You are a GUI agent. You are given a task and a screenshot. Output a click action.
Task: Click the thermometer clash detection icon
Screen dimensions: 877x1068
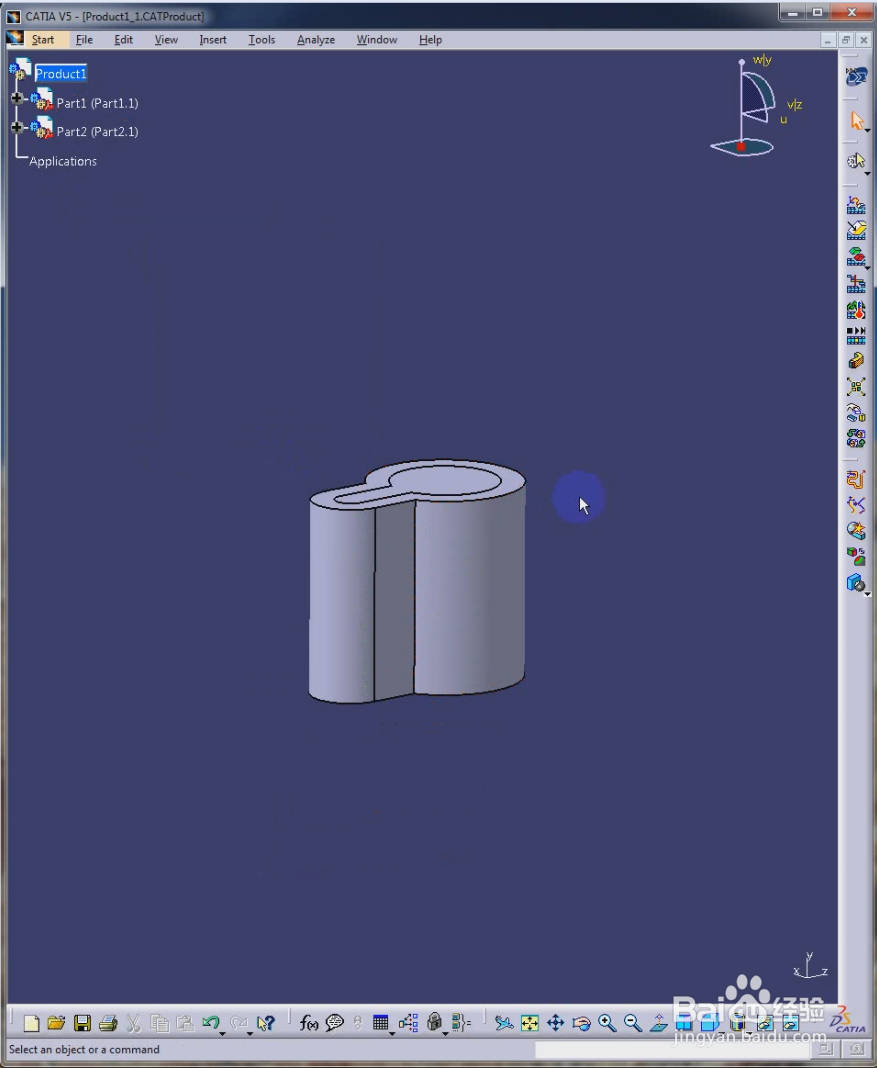(856, 310)
